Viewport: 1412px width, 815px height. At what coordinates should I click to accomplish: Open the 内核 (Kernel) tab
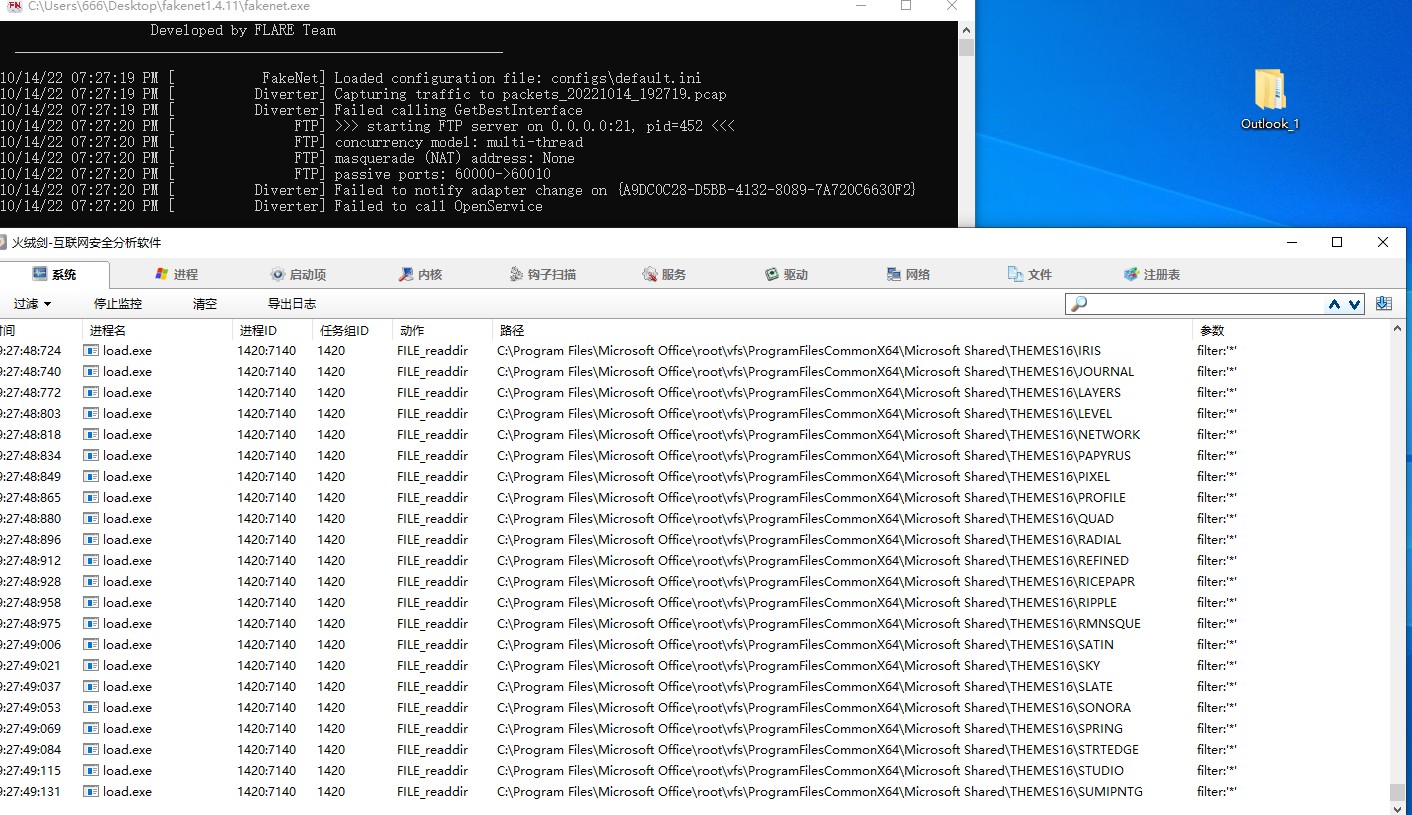420,275
